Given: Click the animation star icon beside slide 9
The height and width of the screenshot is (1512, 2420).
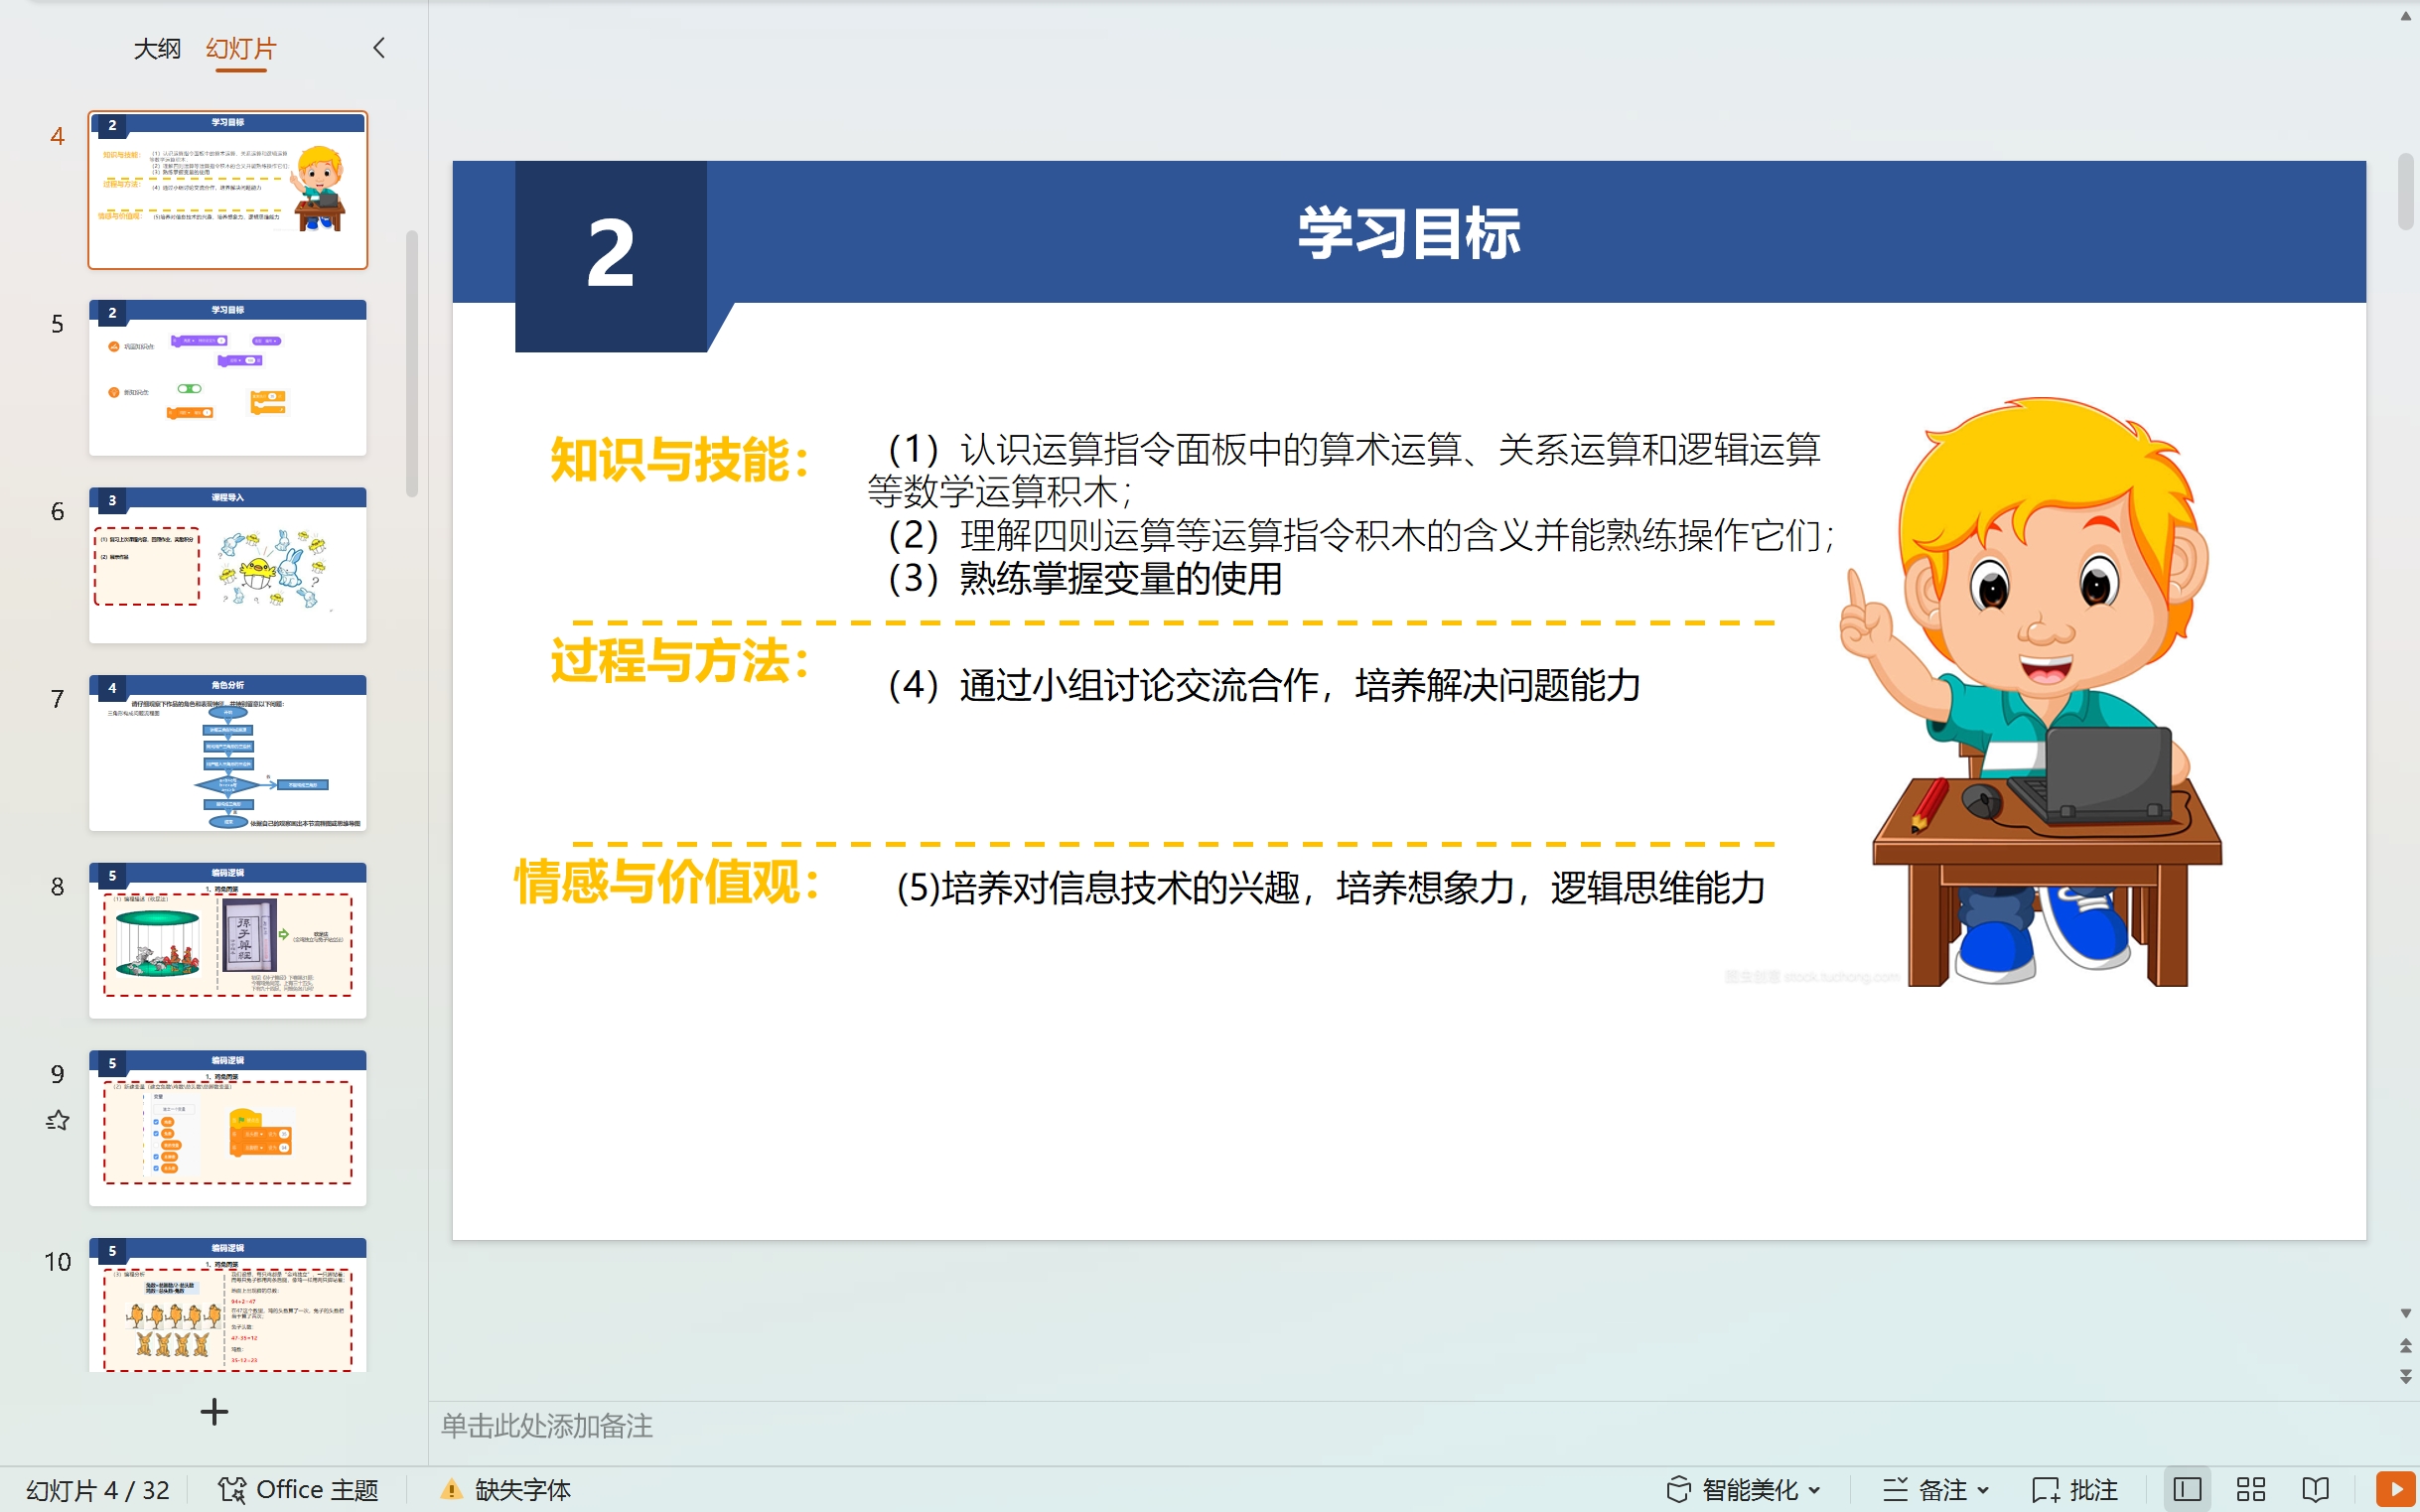Looking at the screenshot, I should (57, 1121).
